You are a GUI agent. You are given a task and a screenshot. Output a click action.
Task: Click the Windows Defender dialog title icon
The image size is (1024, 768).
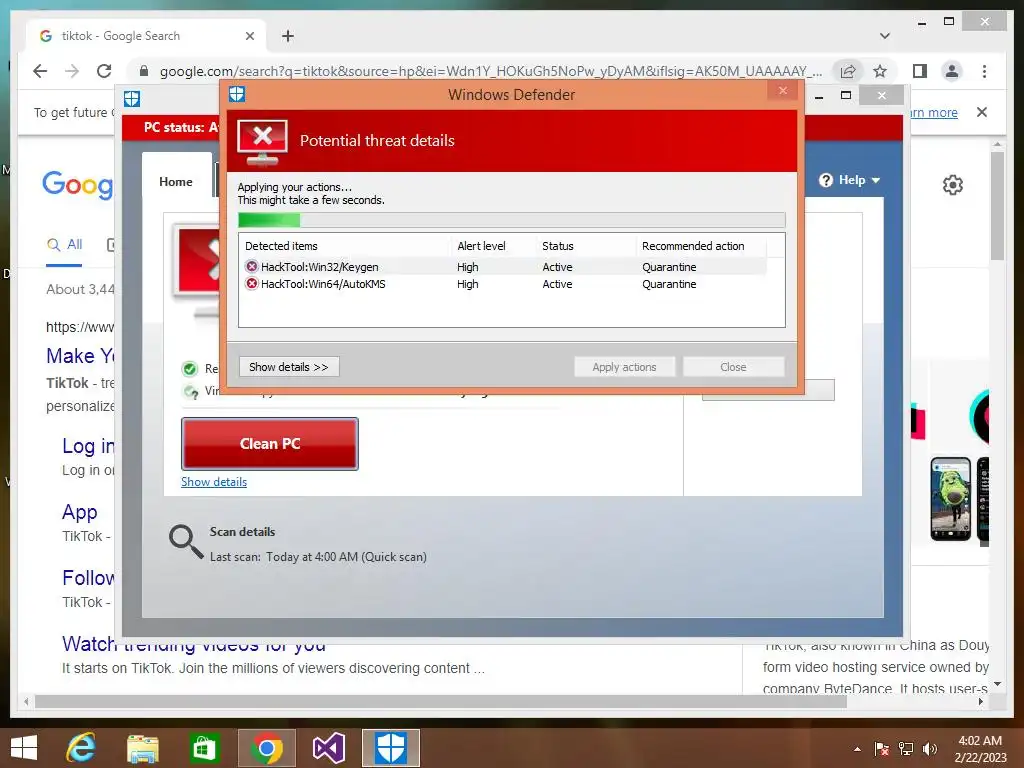point(237,94)
